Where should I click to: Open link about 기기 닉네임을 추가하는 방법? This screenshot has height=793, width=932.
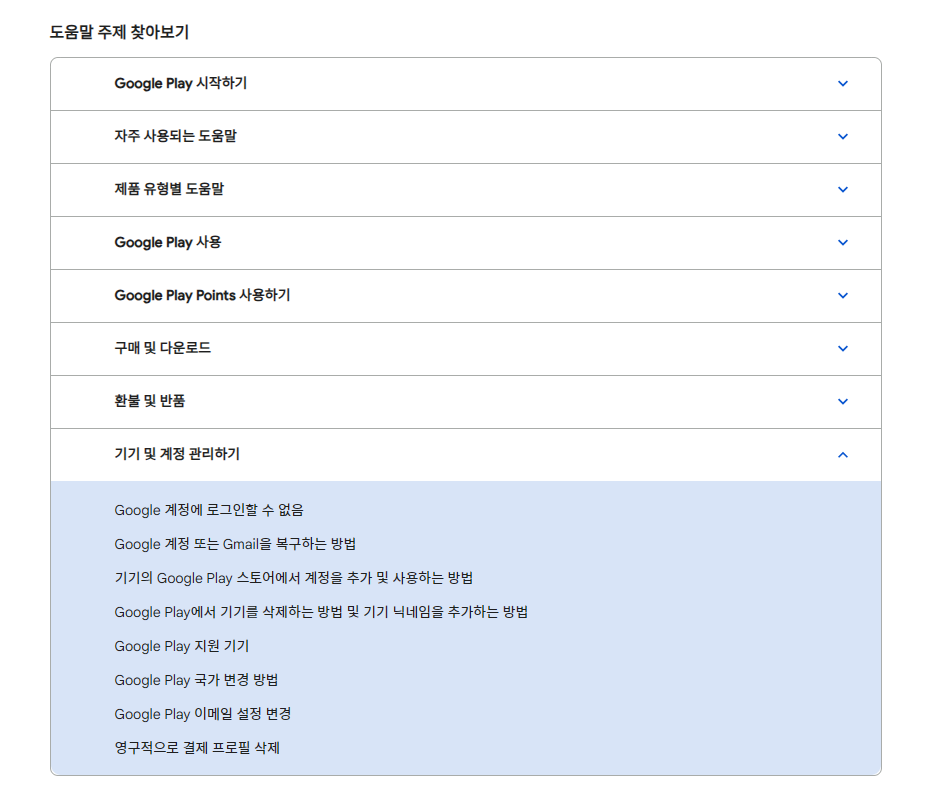click(x=321, y=612)
